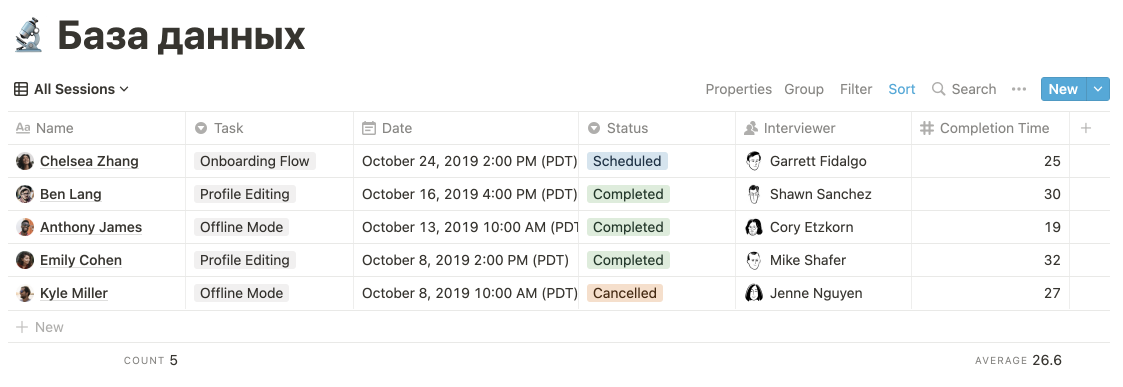
Task: Click the microscope page icon
Action: [29, 36]
